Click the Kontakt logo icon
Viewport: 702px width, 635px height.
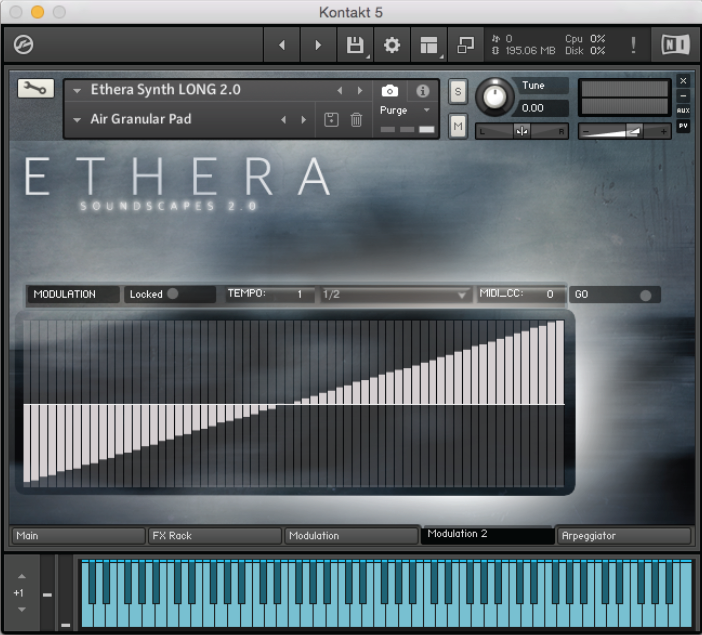tap(23, 45)
